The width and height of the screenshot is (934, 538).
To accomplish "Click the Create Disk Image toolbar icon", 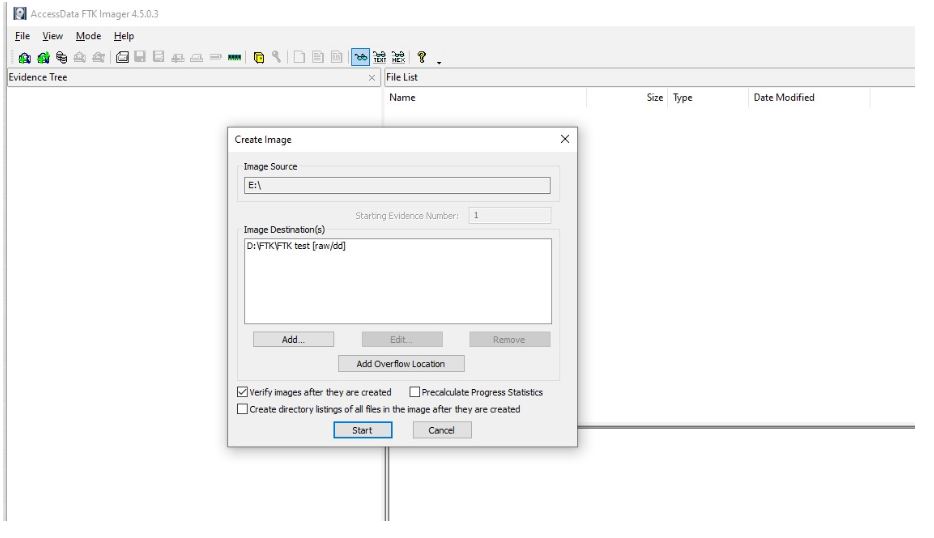I will coord(122,57).
